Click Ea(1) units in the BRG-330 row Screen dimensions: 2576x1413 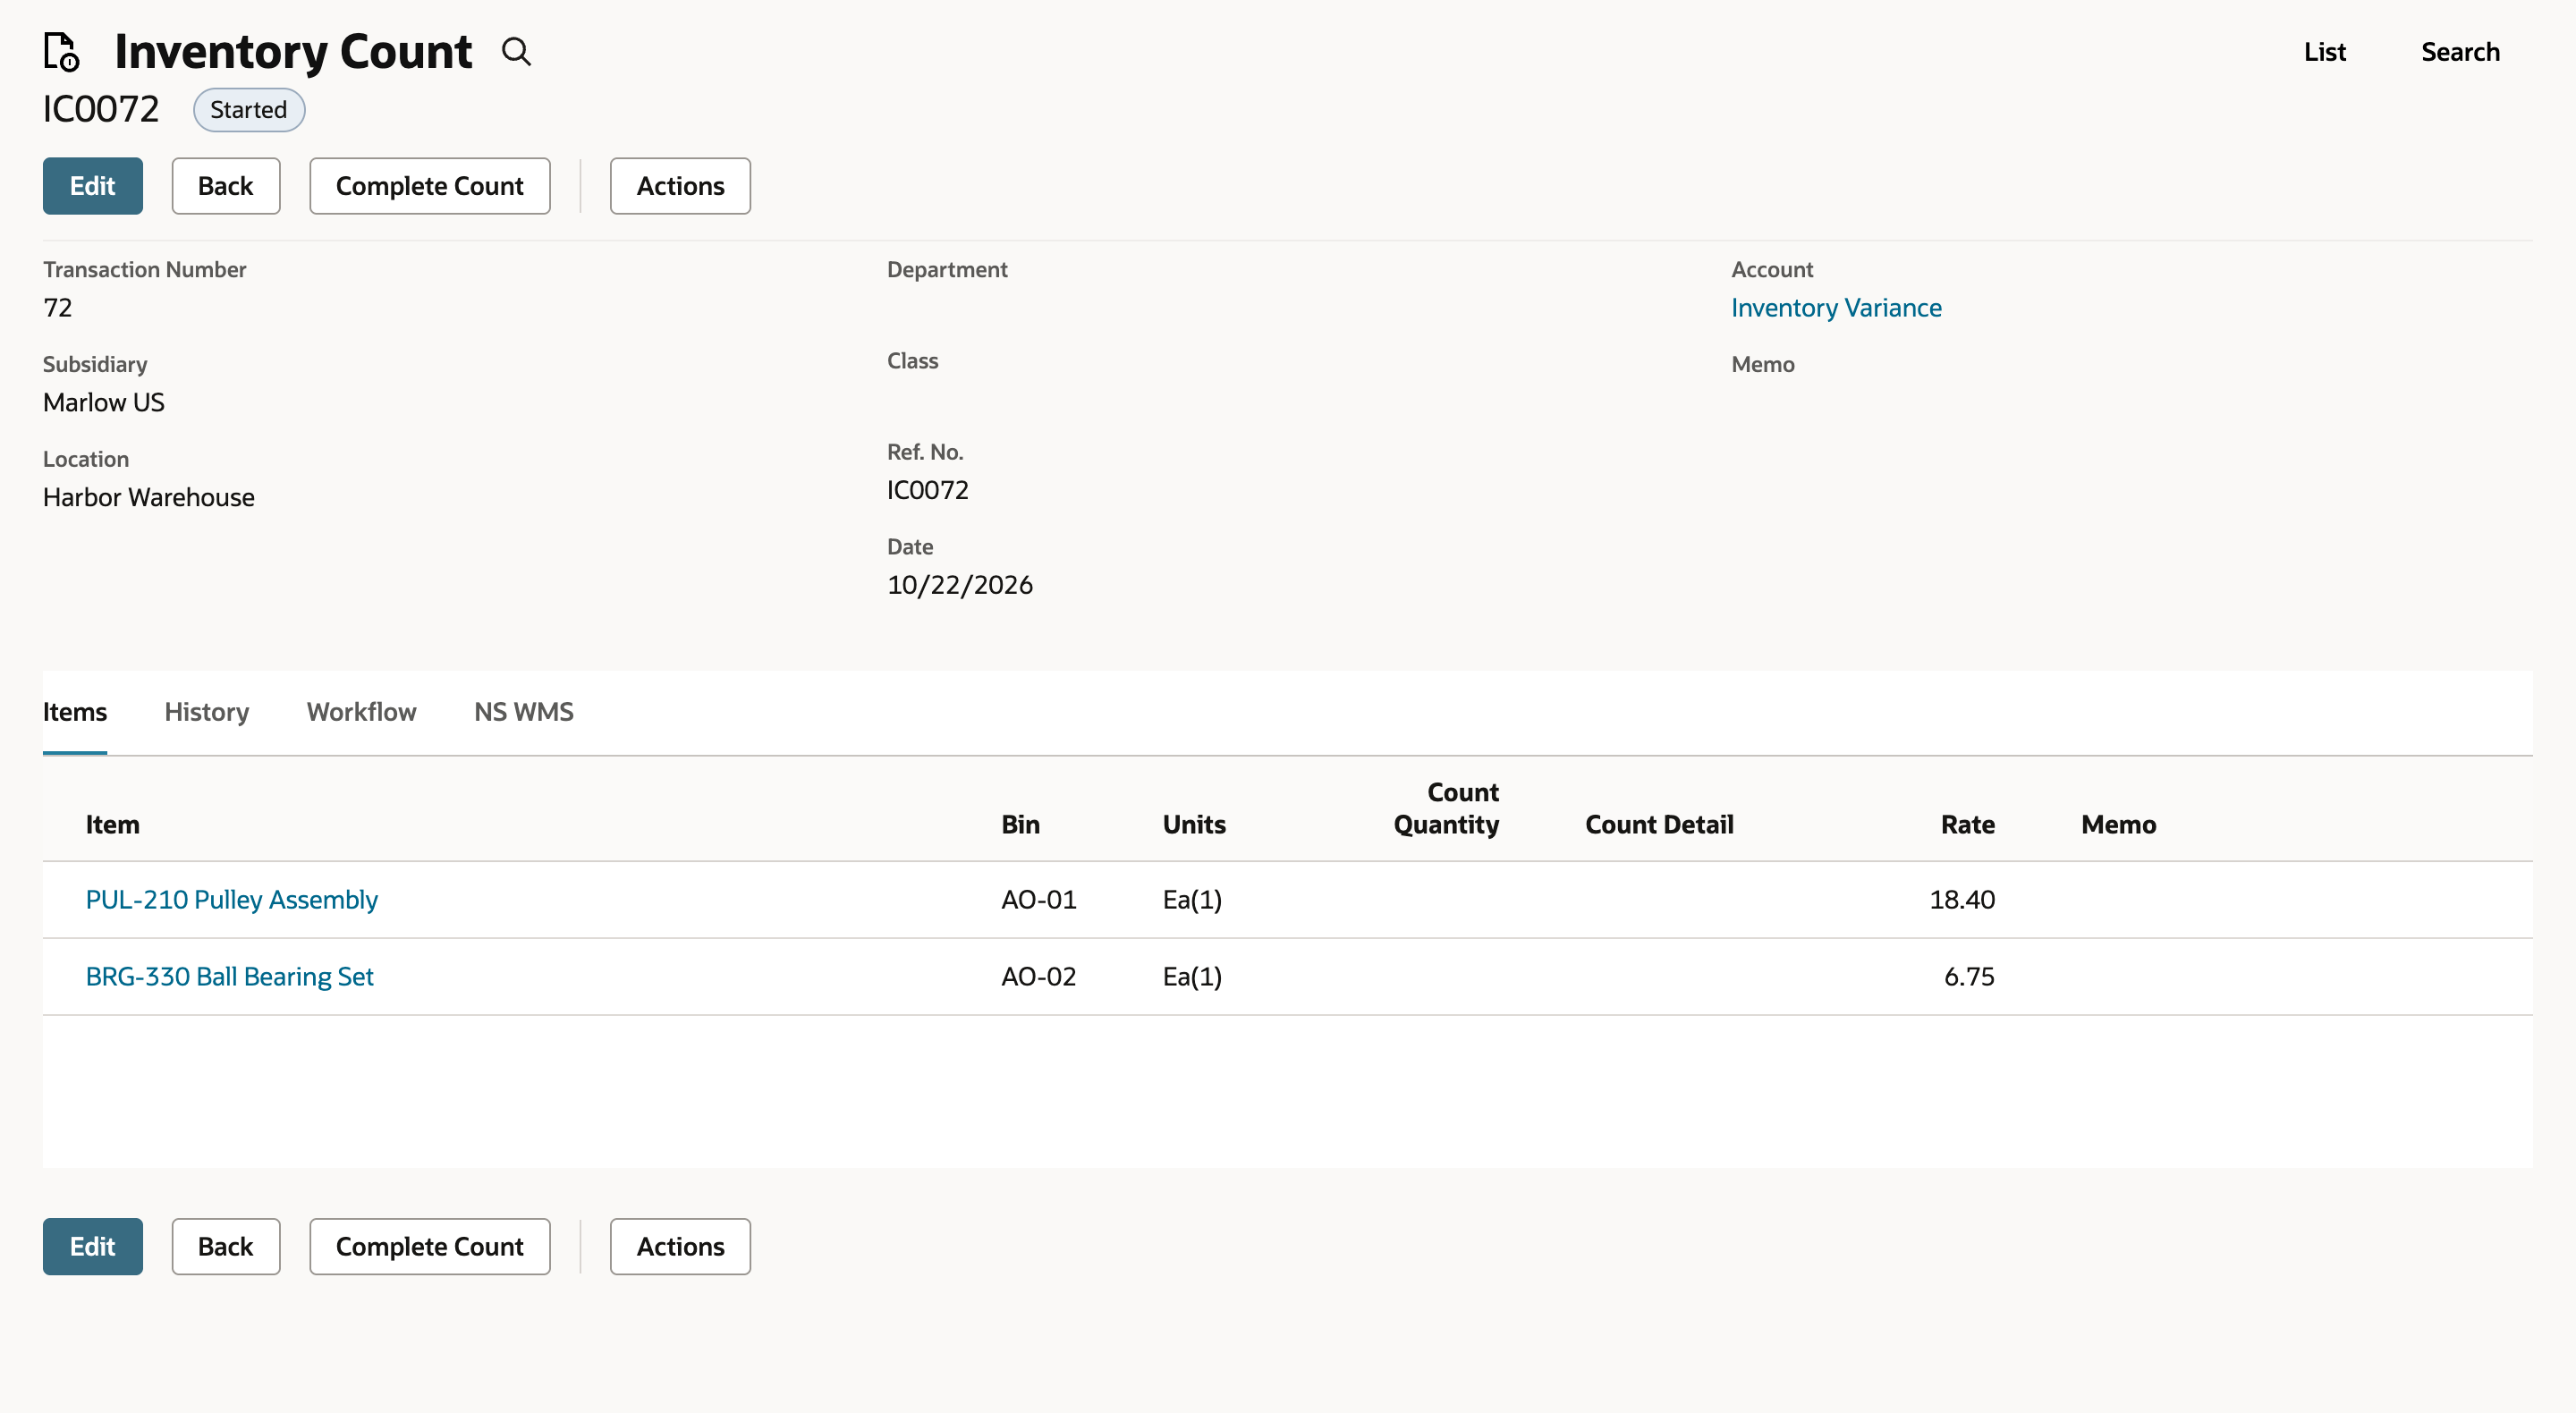coord(1192,977)
